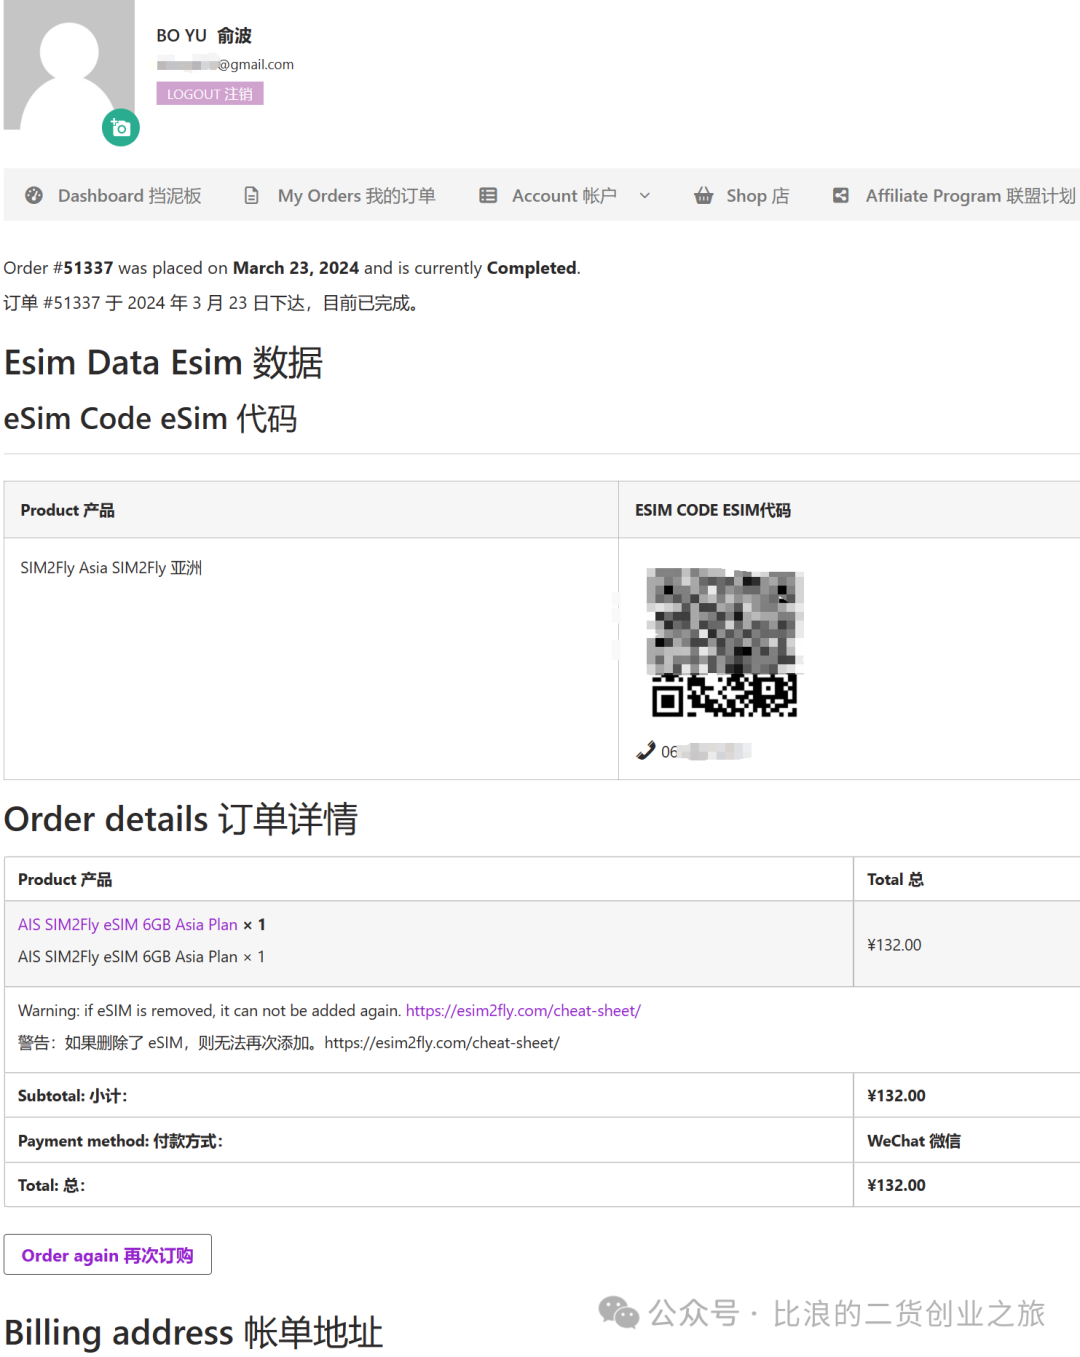Screen dimensions: 1080x1357
Task: Click the Esim Data heading
Action: coord(164,362)
